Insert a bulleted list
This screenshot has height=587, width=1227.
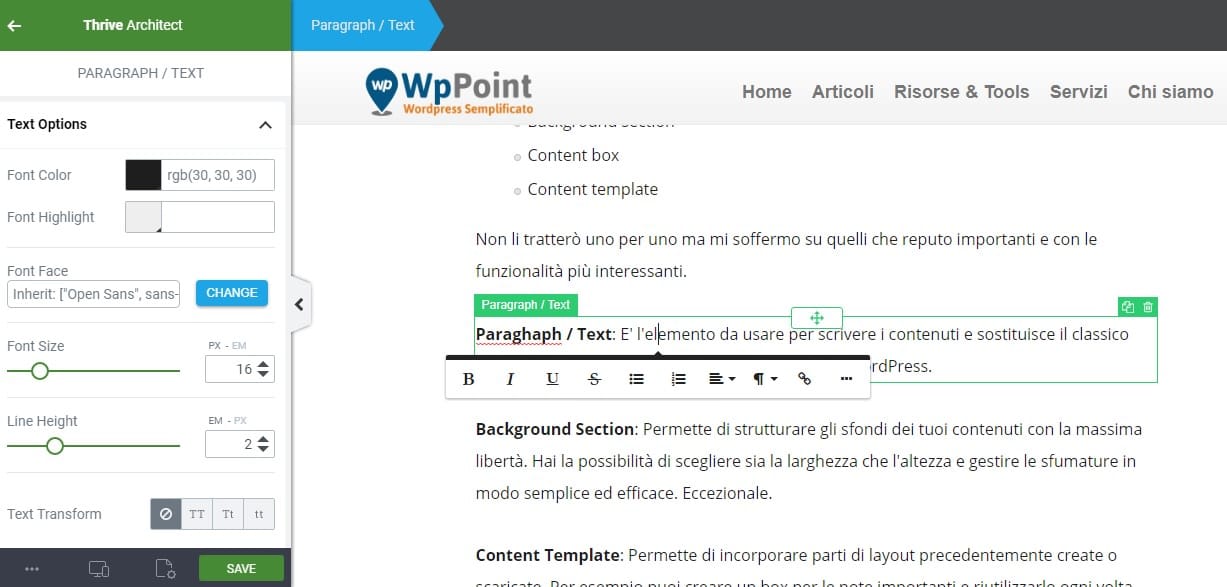pos(636,379)
